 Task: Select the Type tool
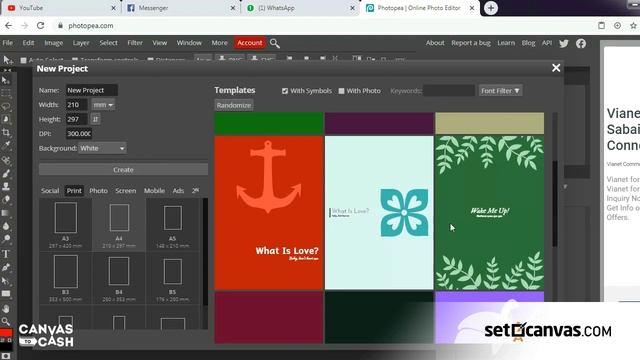click(6, 254)
